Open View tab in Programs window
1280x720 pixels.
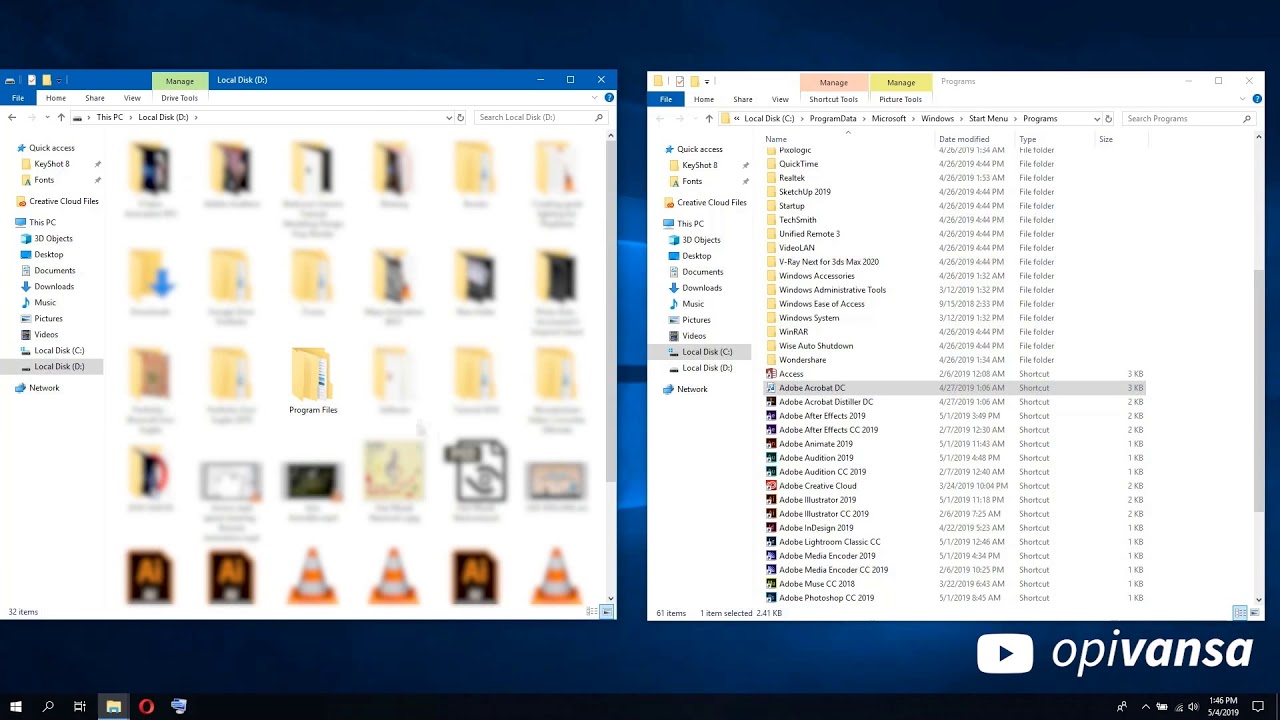pyautogui.click(x=780, y=99)
